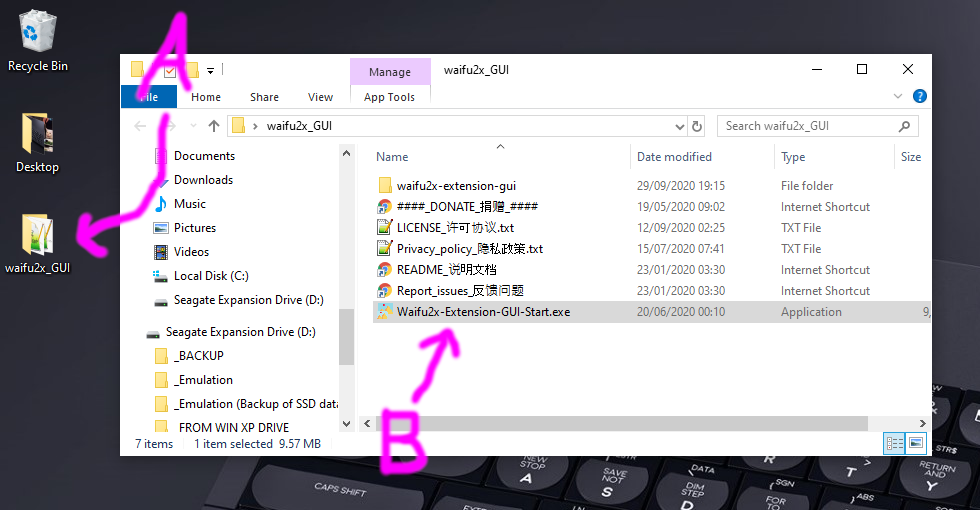Click the address bar path waifu2x_GUI
The width and height of the screenshot is (980, 510).
tap(299, 126)
